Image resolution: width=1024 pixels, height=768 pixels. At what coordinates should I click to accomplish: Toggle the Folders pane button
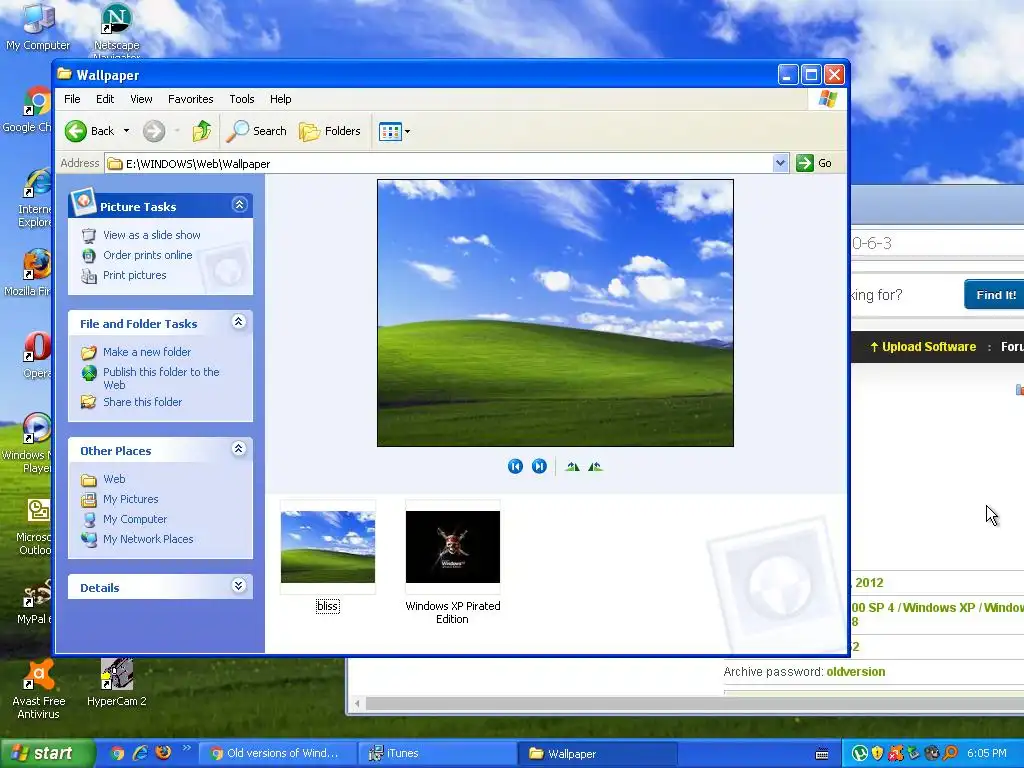(x=330, y=131)
